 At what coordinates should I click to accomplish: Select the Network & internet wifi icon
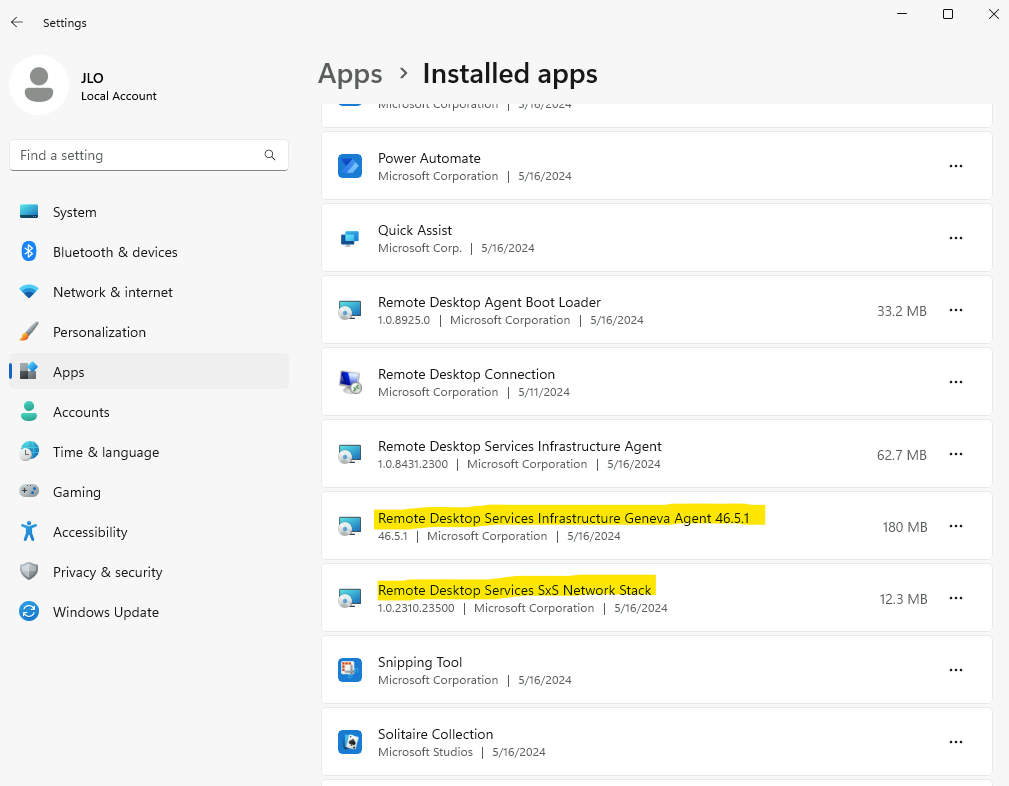[x=29, y=292]
